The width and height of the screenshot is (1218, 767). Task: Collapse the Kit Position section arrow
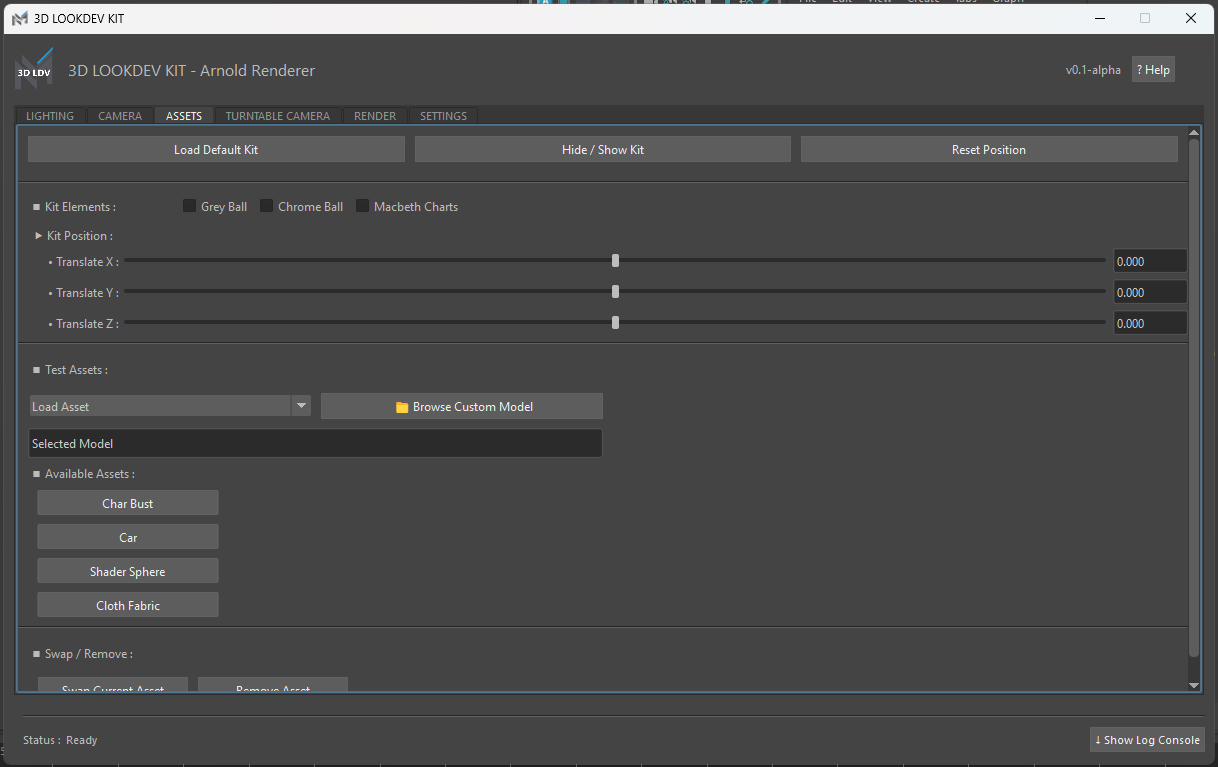[x=39, y=236]
